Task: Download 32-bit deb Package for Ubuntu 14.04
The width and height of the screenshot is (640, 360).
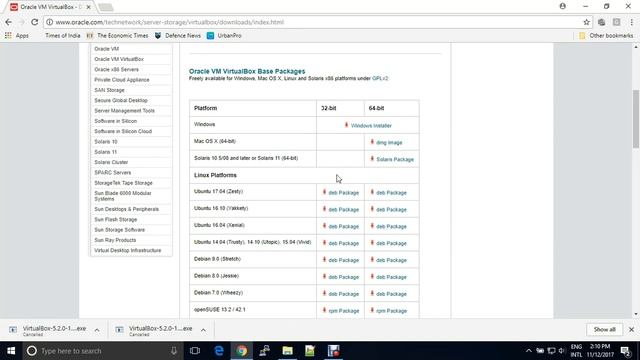Action: coord(343,243)
